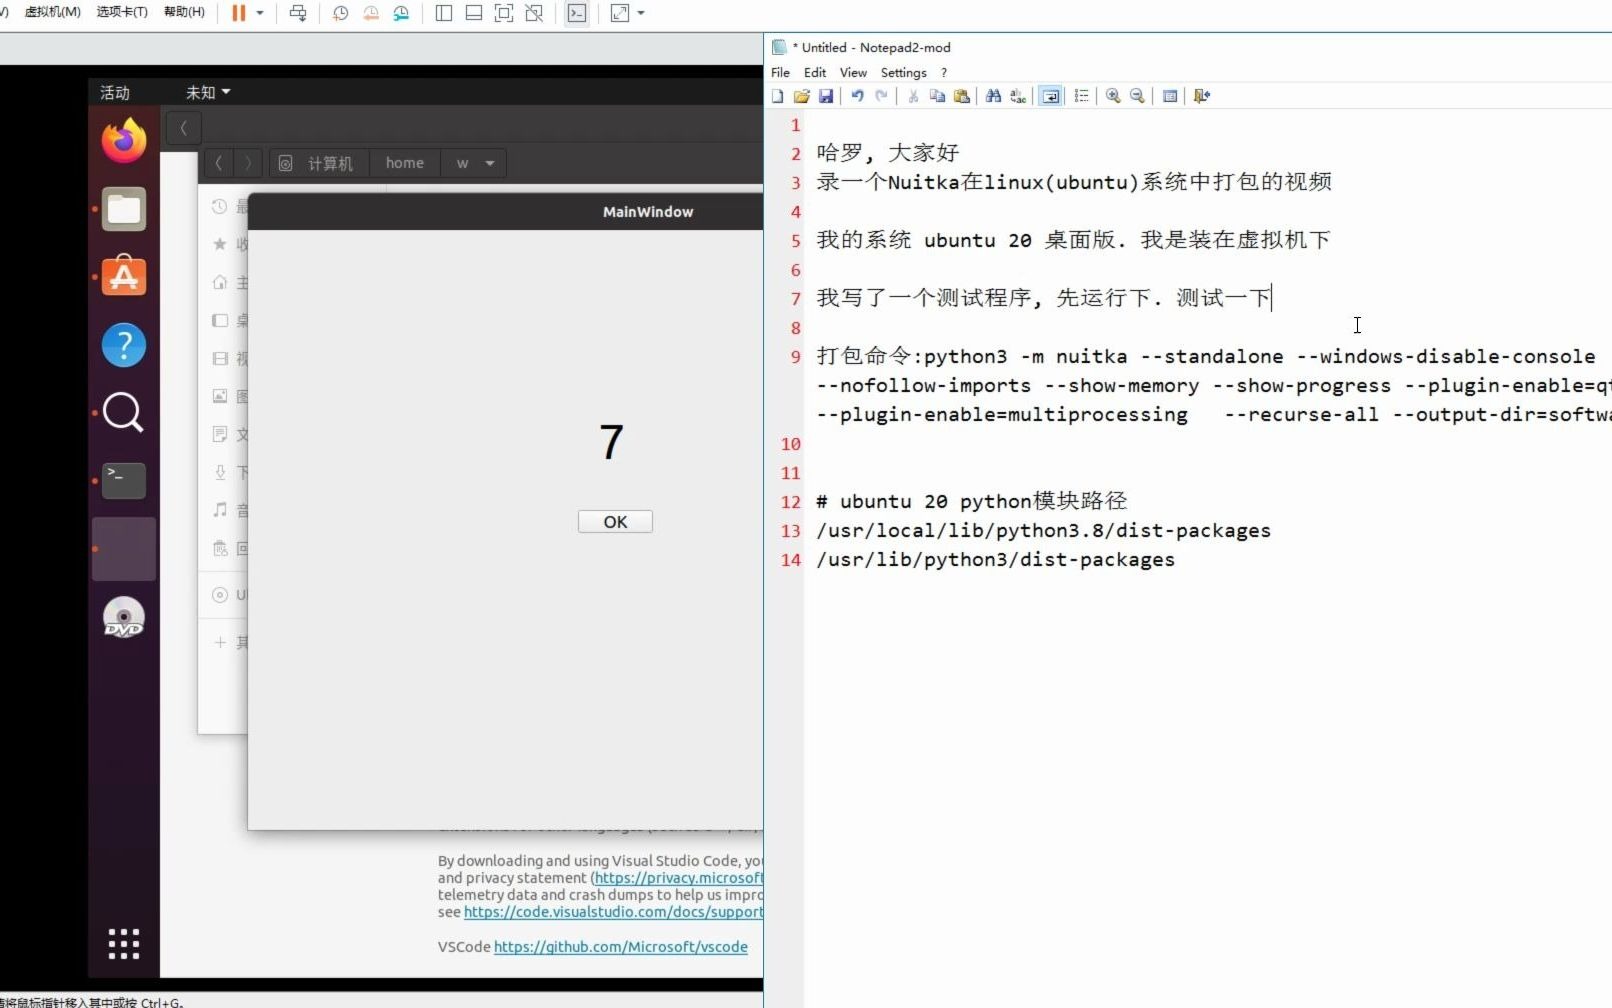Toggle line numbers display in Notepad2
This screenshot has width=1612, height=1008.
(x=1081, y=95)
